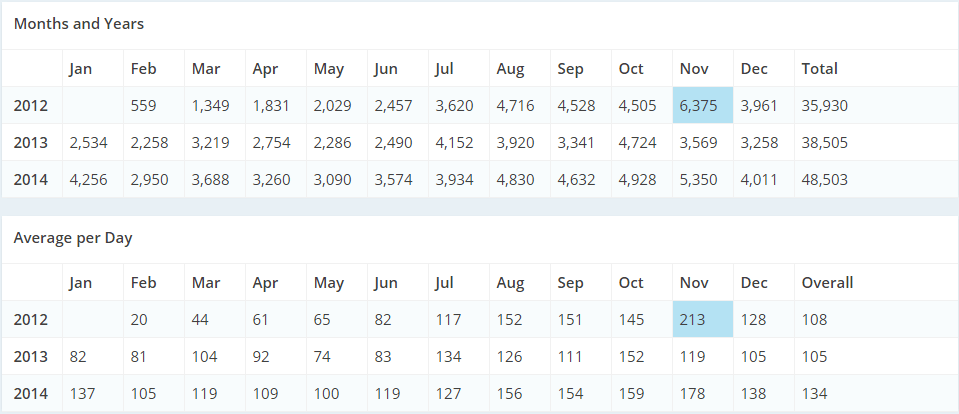The height and width of the screenshot is (414, 959).
Task: Click the Nov column header in the monthly table
Action: tap(693, 69)
